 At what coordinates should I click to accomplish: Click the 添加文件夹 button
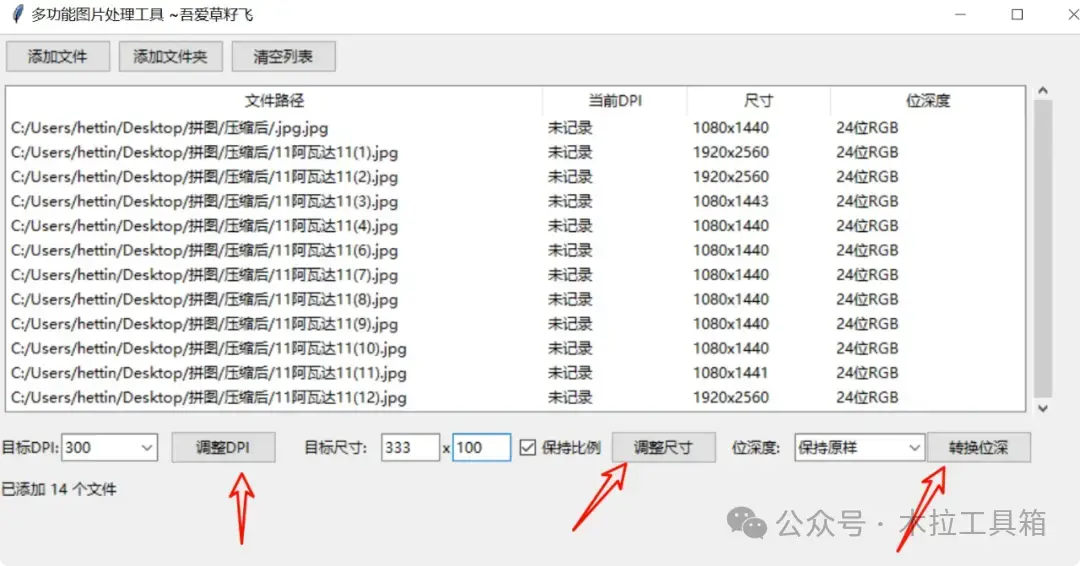170,56
